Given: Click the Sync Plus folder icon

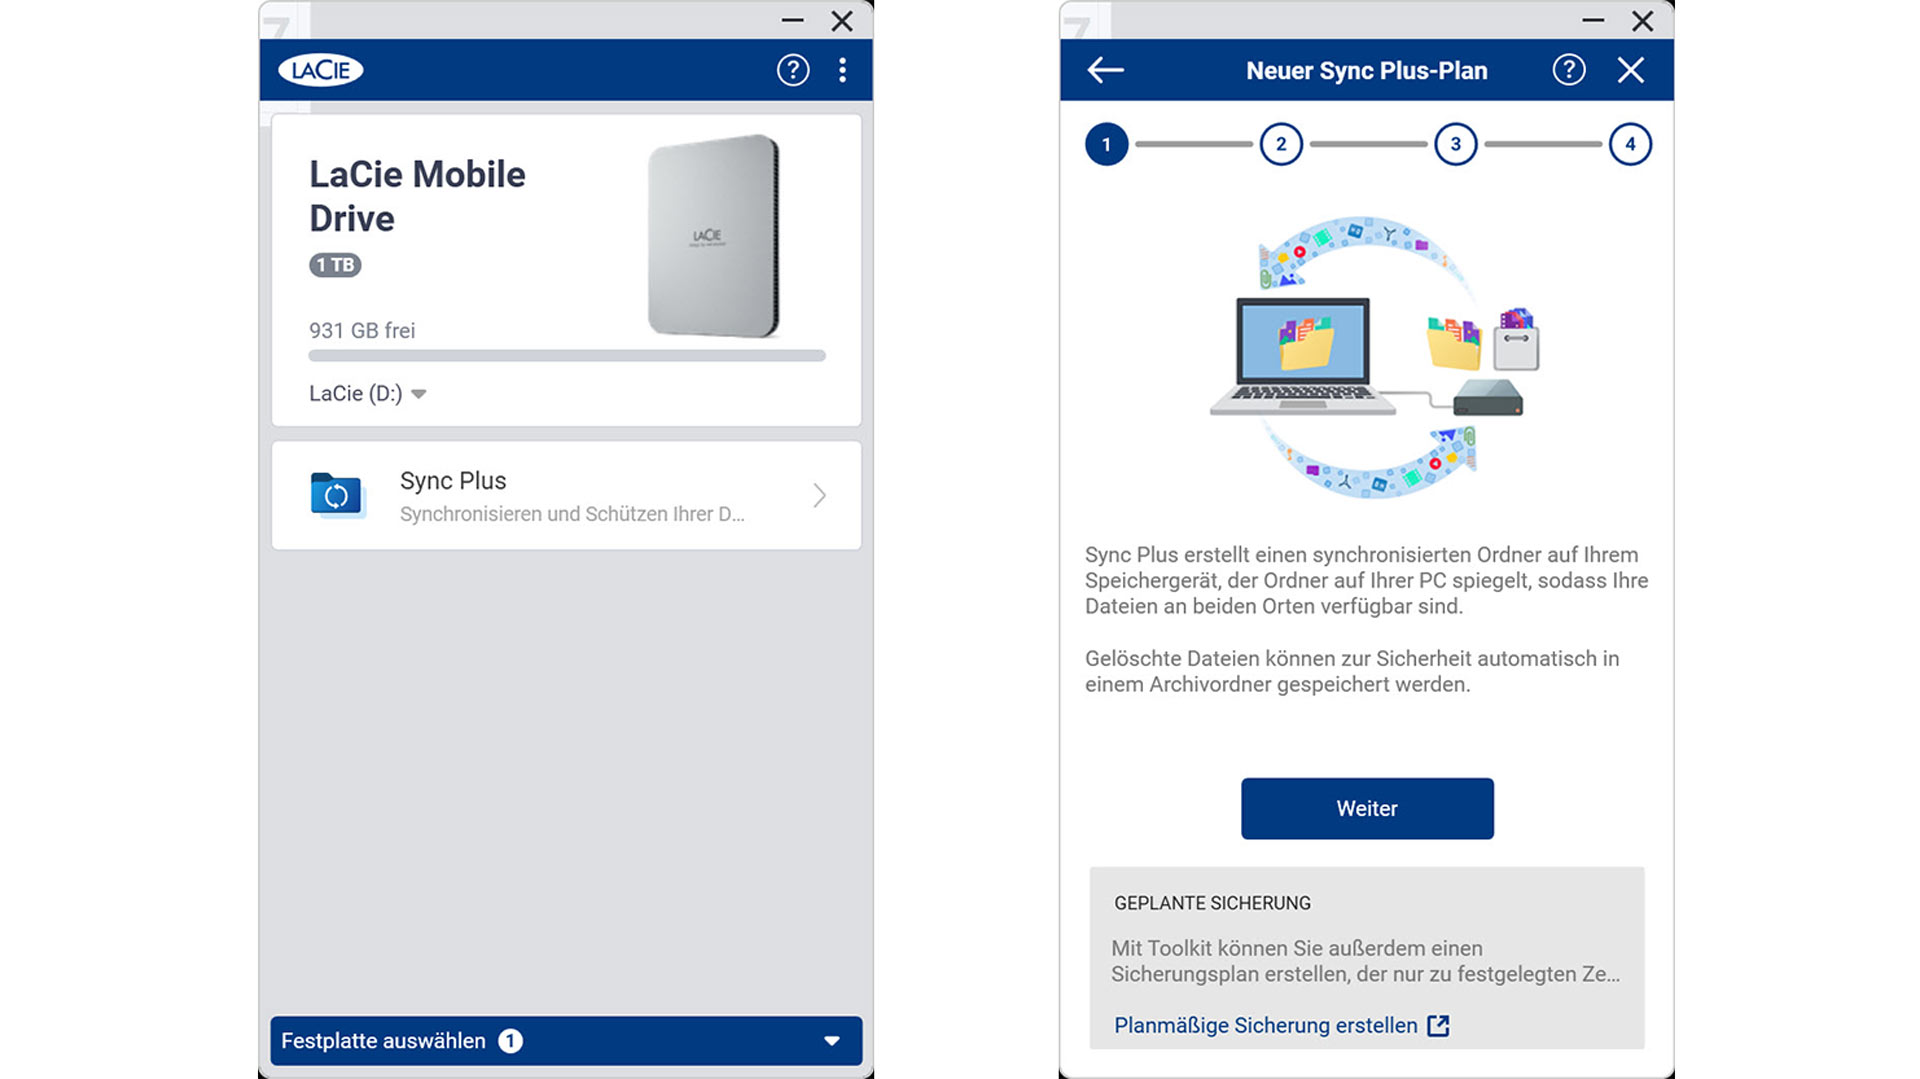Looking at the screenshot, I should coord(336,495).
